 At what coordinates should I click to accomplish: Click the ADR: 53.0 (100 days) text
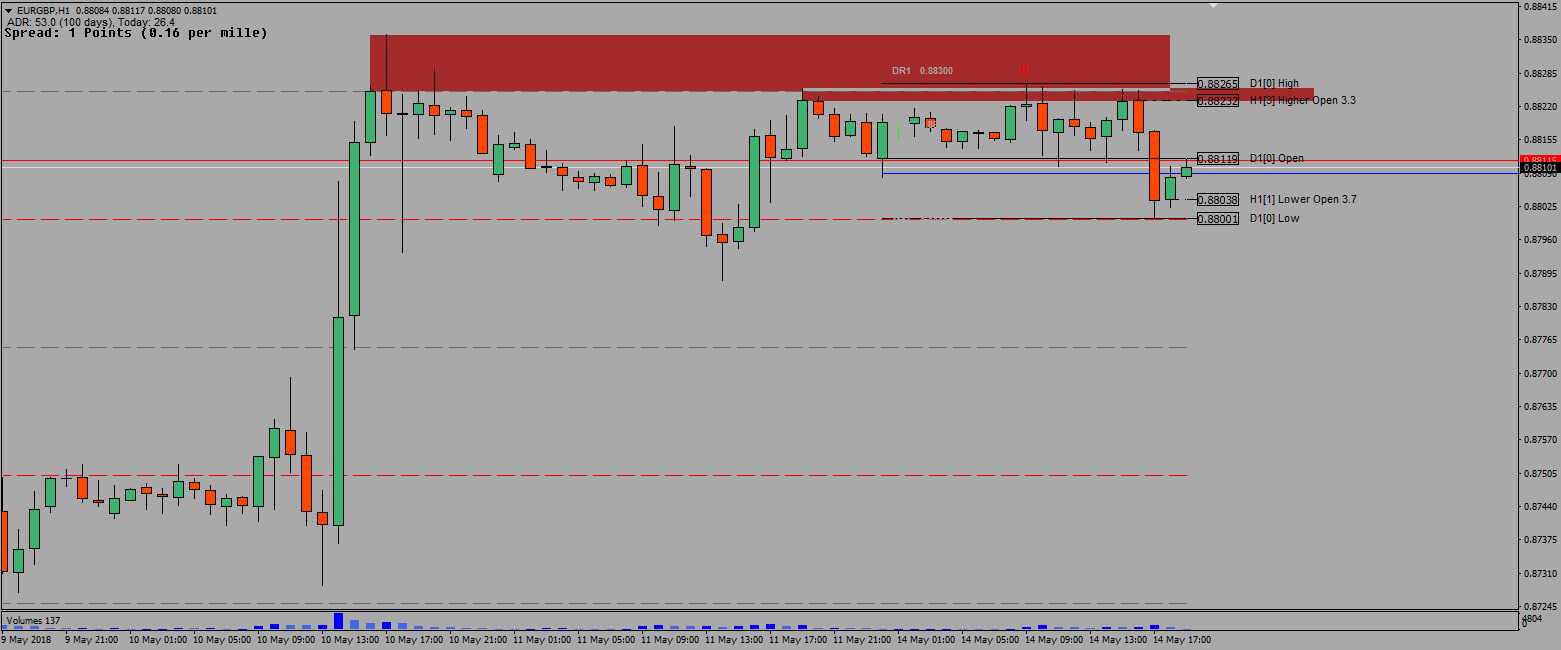(x=60, y=22)
